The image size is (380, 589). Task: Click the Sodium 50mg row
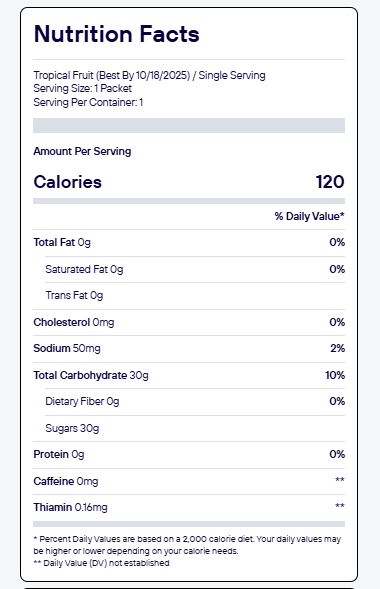click(x=189, y=349)
